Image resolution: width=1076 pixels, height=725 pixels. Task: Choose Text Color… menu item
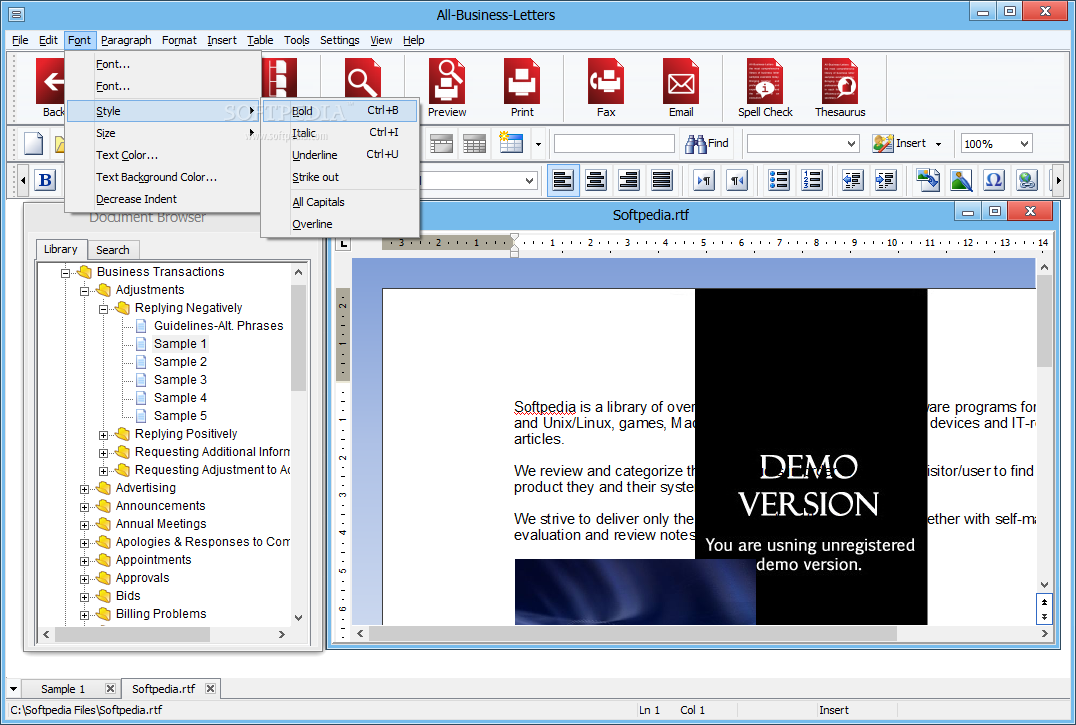pyautogui.click(x=163, y=155)
